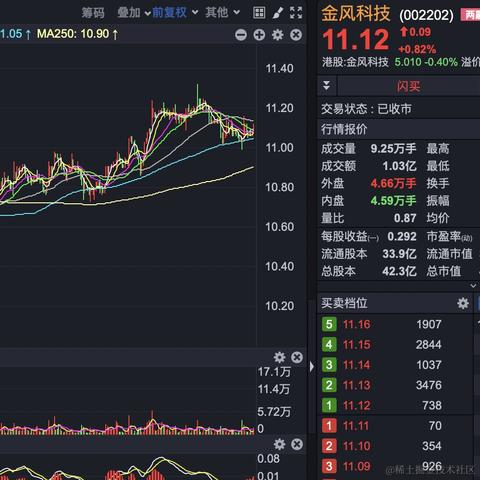This screenshot has width=480, height=480.
Task: Click the stock name 金风科技
Action: (356, 13)
